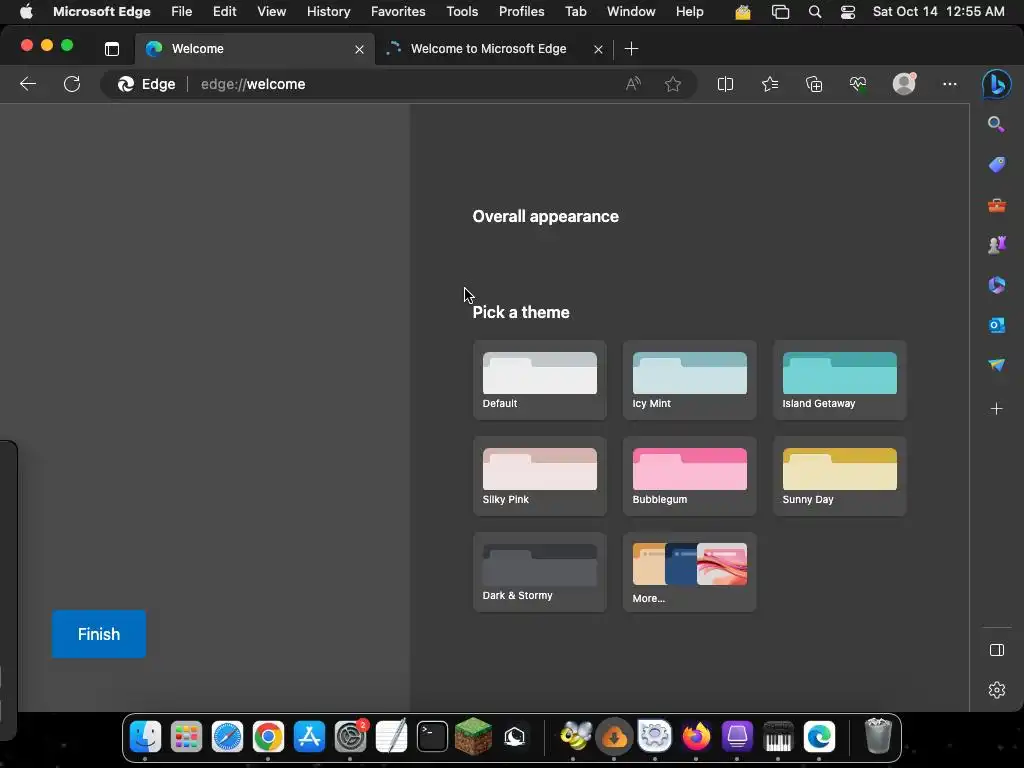
Task: Open sidebar Search icon
Action: click(996, 124)
